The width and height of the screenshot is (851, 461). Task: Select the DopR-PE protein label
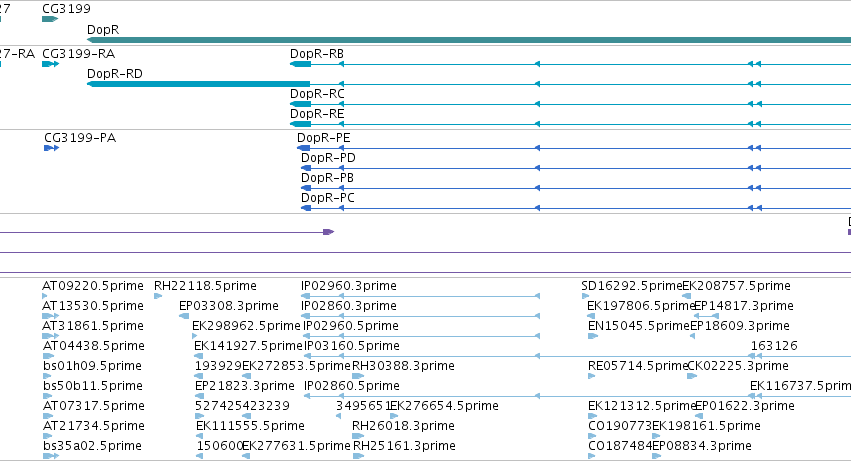[323, 137]
